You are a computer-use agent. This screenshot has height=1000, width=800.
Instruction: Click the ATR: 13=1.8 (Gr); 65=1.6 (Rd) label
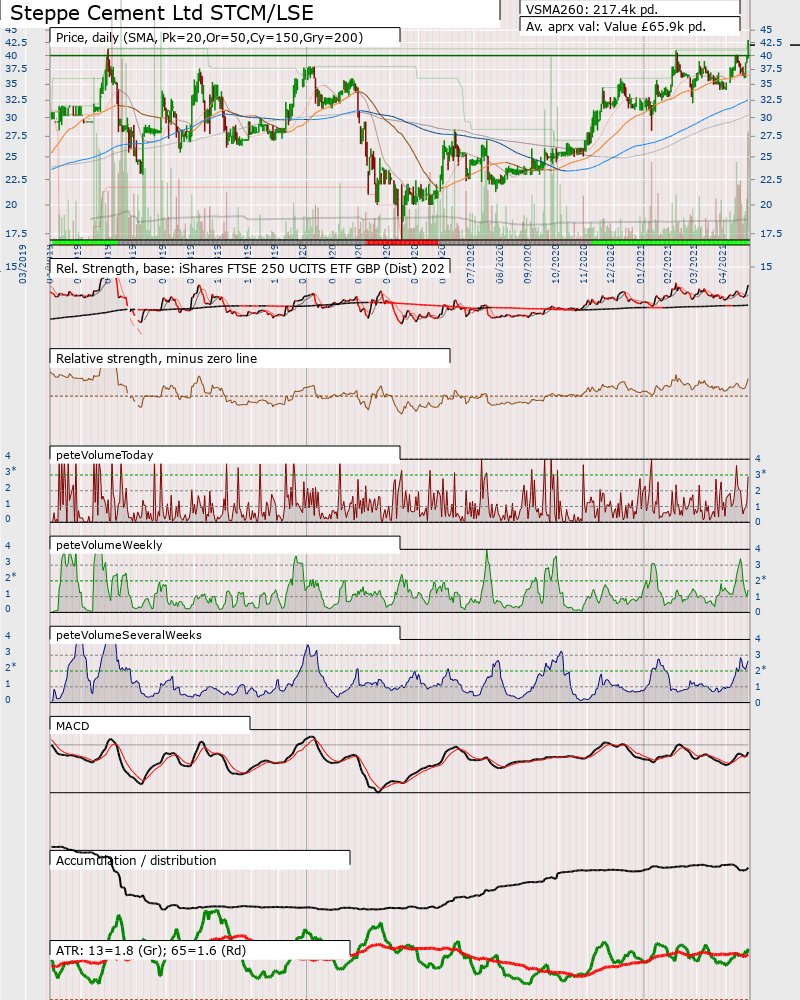point(151,950)
